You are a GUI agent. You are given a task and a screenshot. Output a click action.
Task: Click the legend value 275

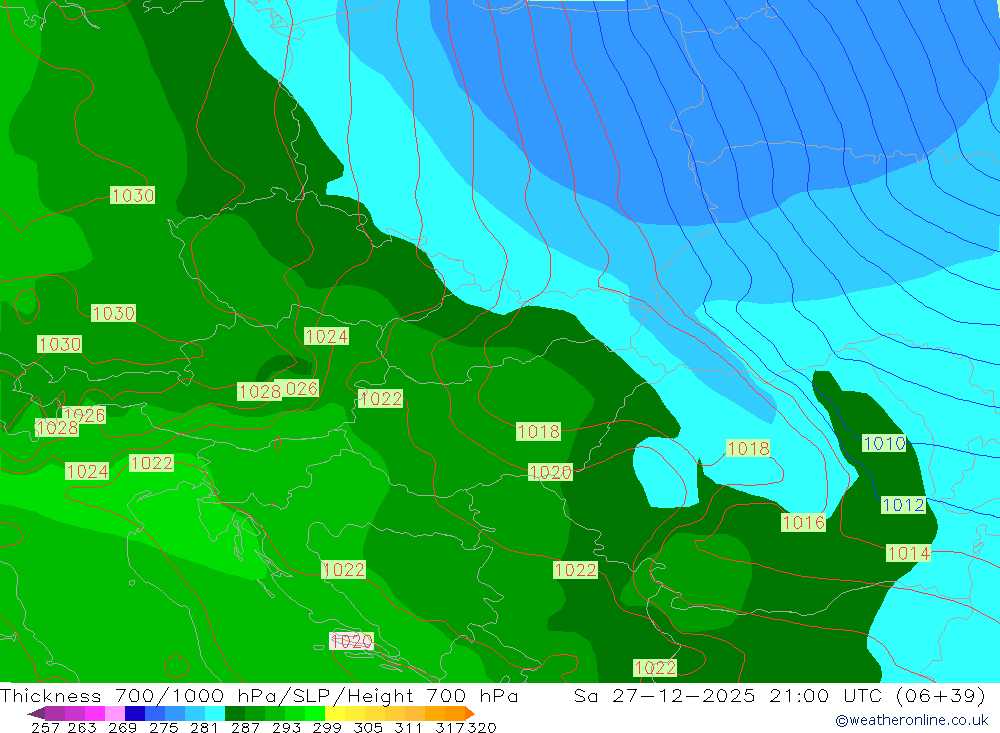(163, 727)
